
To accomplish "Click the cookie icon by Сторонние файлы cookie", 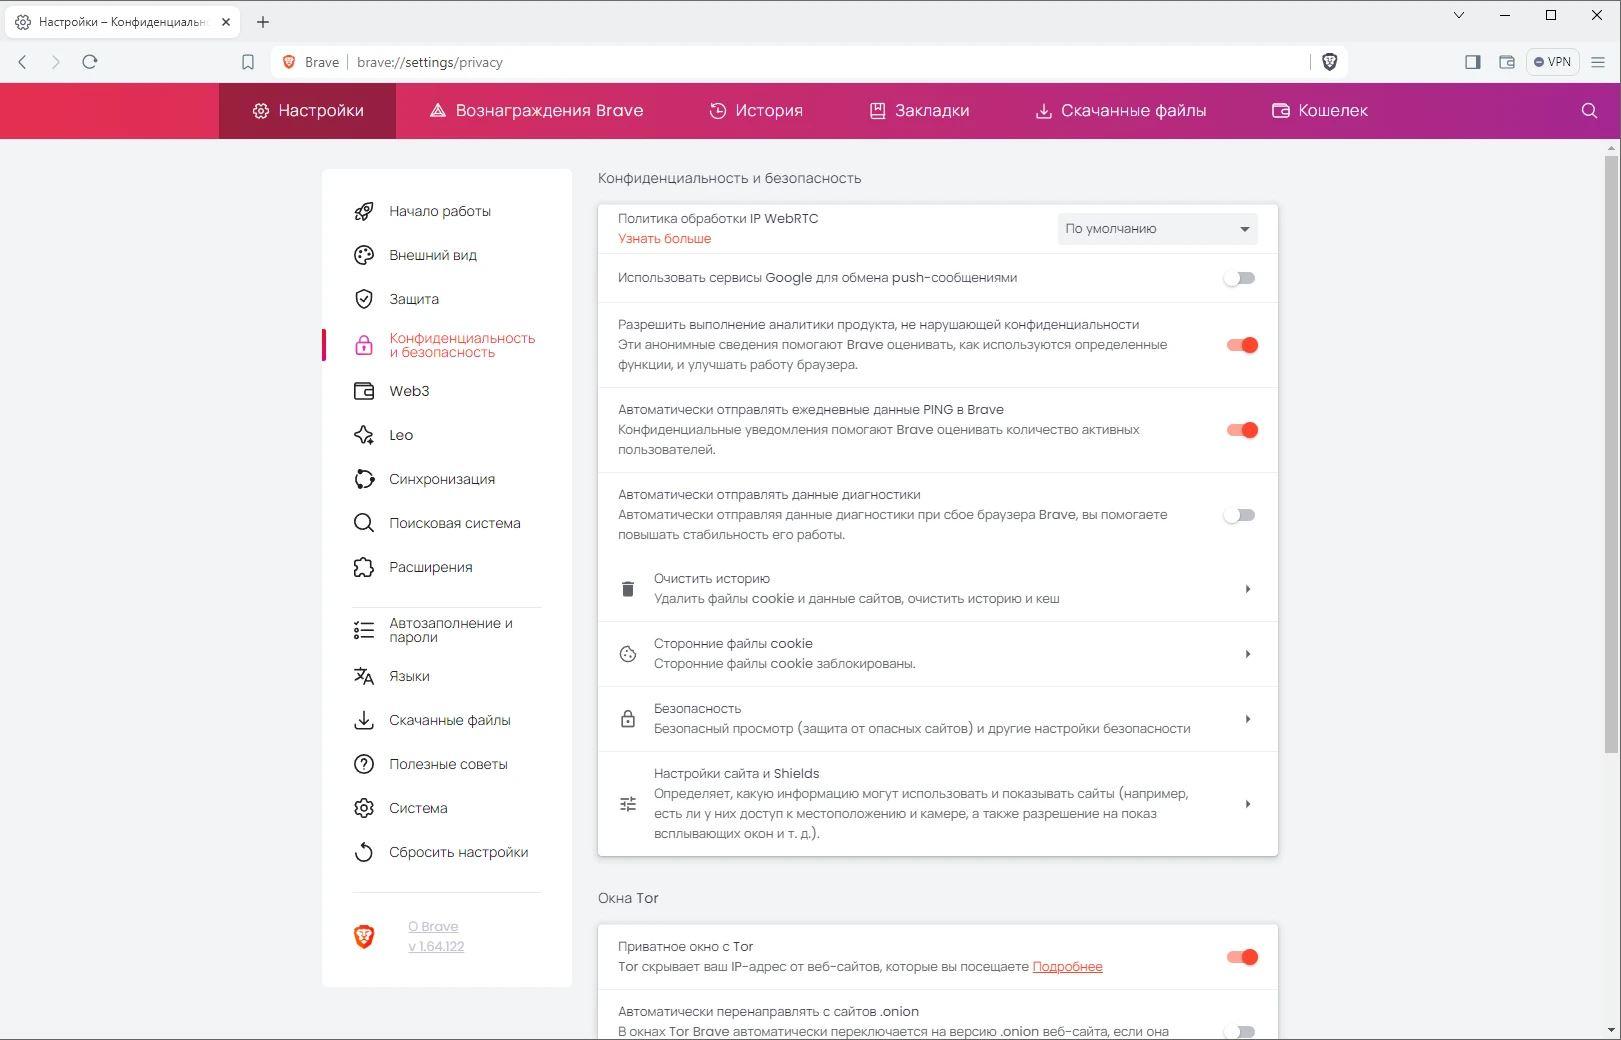I will point(628,654).
